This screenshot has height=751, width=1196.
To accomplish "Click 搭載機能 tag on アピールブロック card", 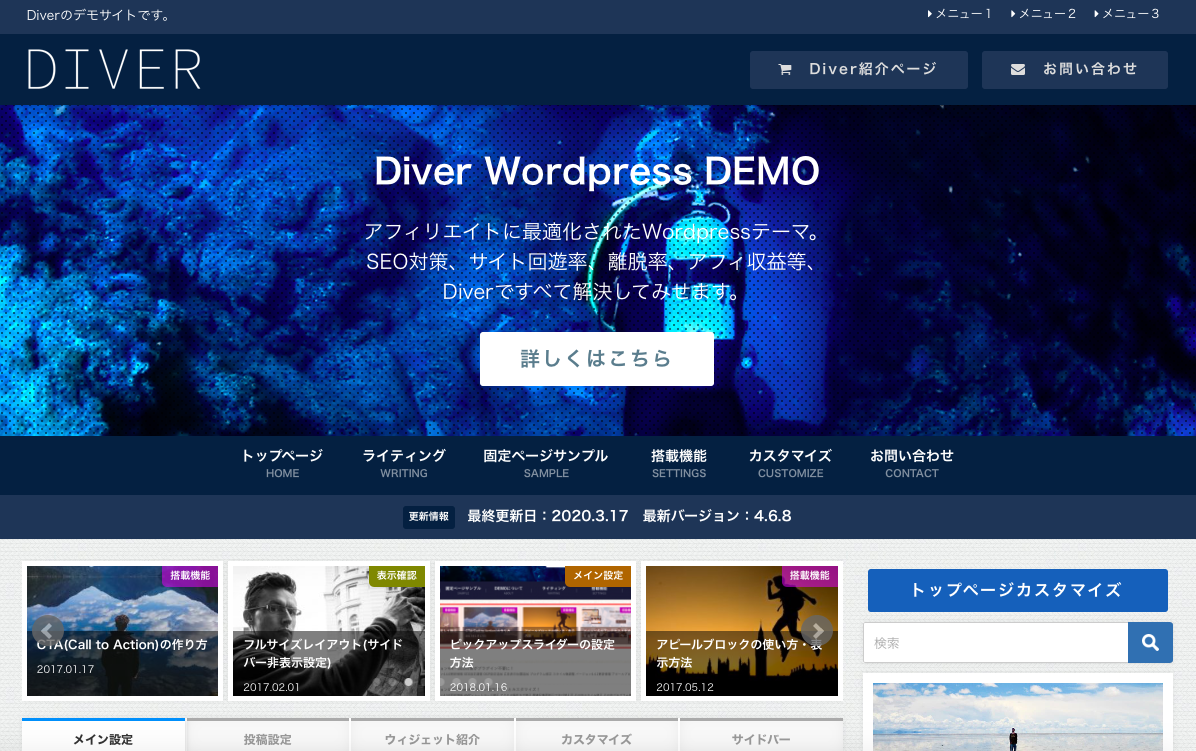I will pyautogui.click(x=809, y=576).
